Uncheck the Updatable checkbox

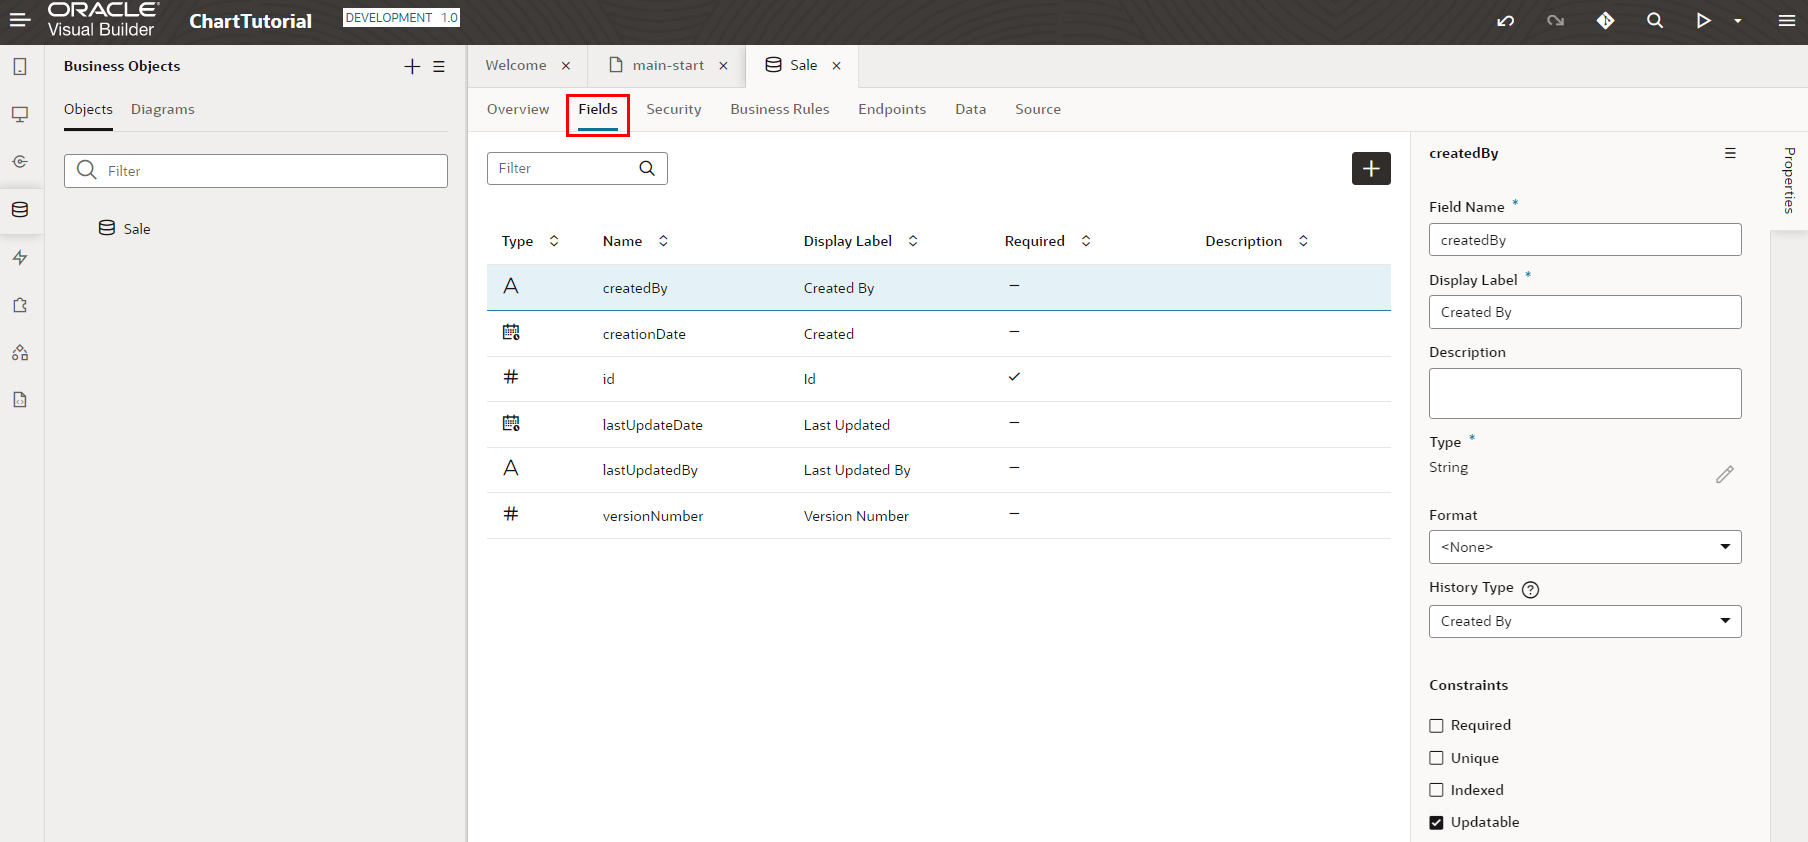[1437, 822]
